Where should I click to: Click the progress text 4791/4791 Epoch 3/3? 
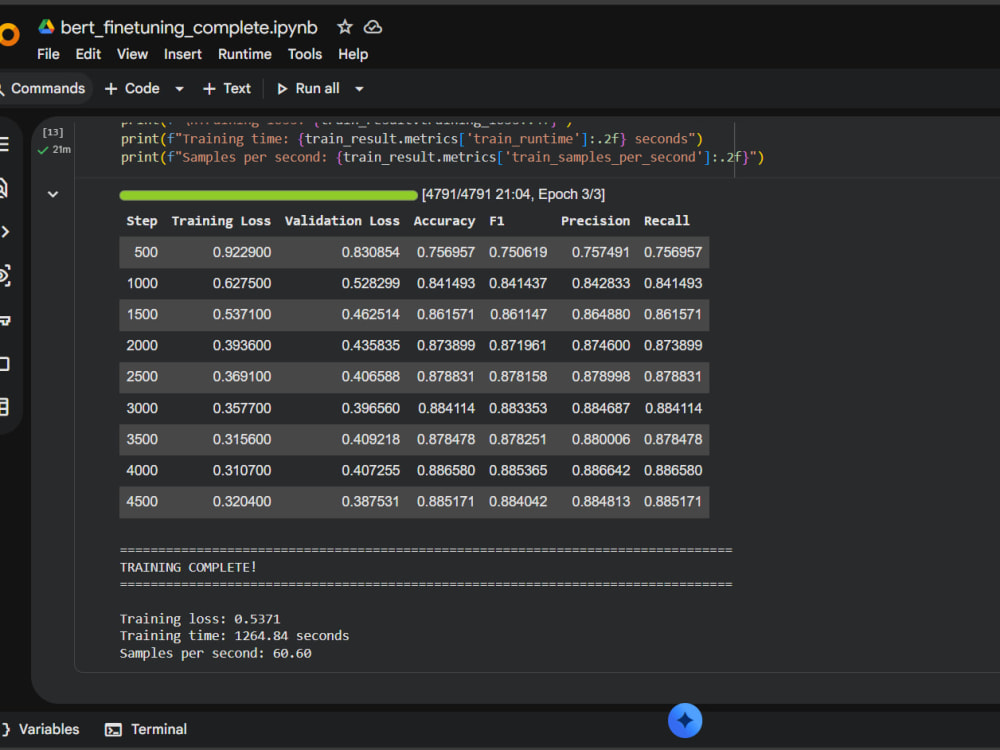tap(513, 194)
